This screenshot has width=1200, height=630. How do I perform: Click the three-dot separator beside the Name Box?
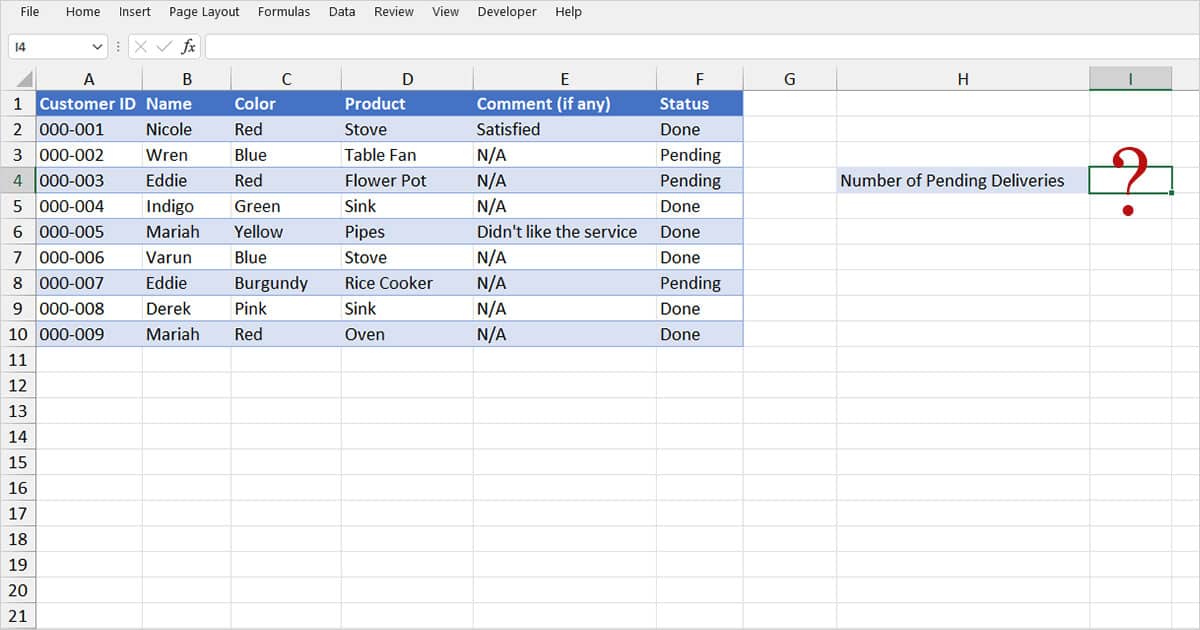(118, 45)
